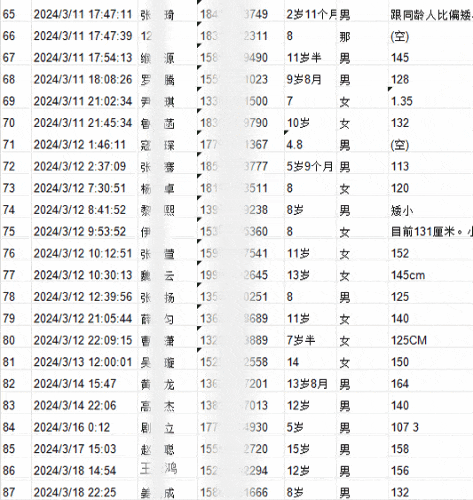
Task: Select age cell 7 in row 69
Action: 311,101
